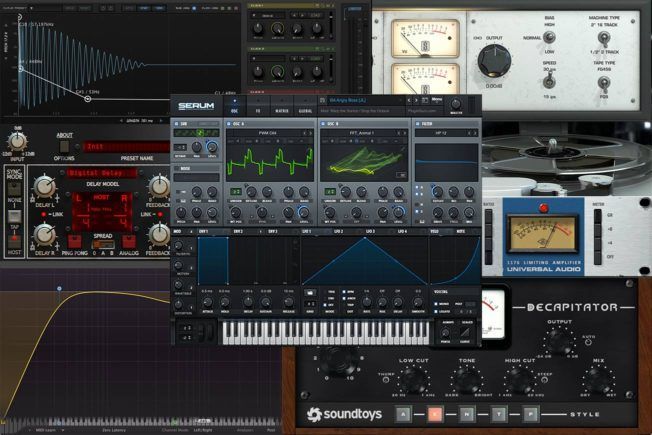Click the Init preset name display
The height and width of the screenshot is (435, 652).
coord(126,147)
